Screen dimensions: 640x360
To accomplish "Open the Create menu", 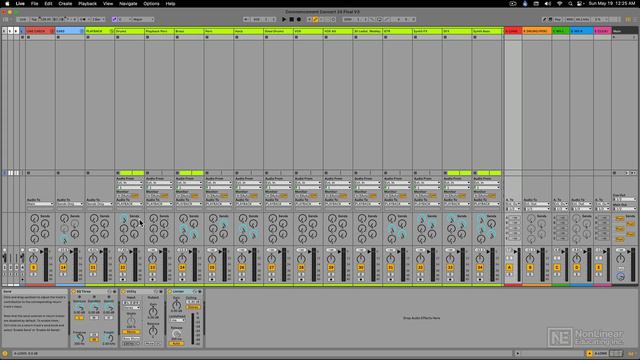I will (65, 4).
